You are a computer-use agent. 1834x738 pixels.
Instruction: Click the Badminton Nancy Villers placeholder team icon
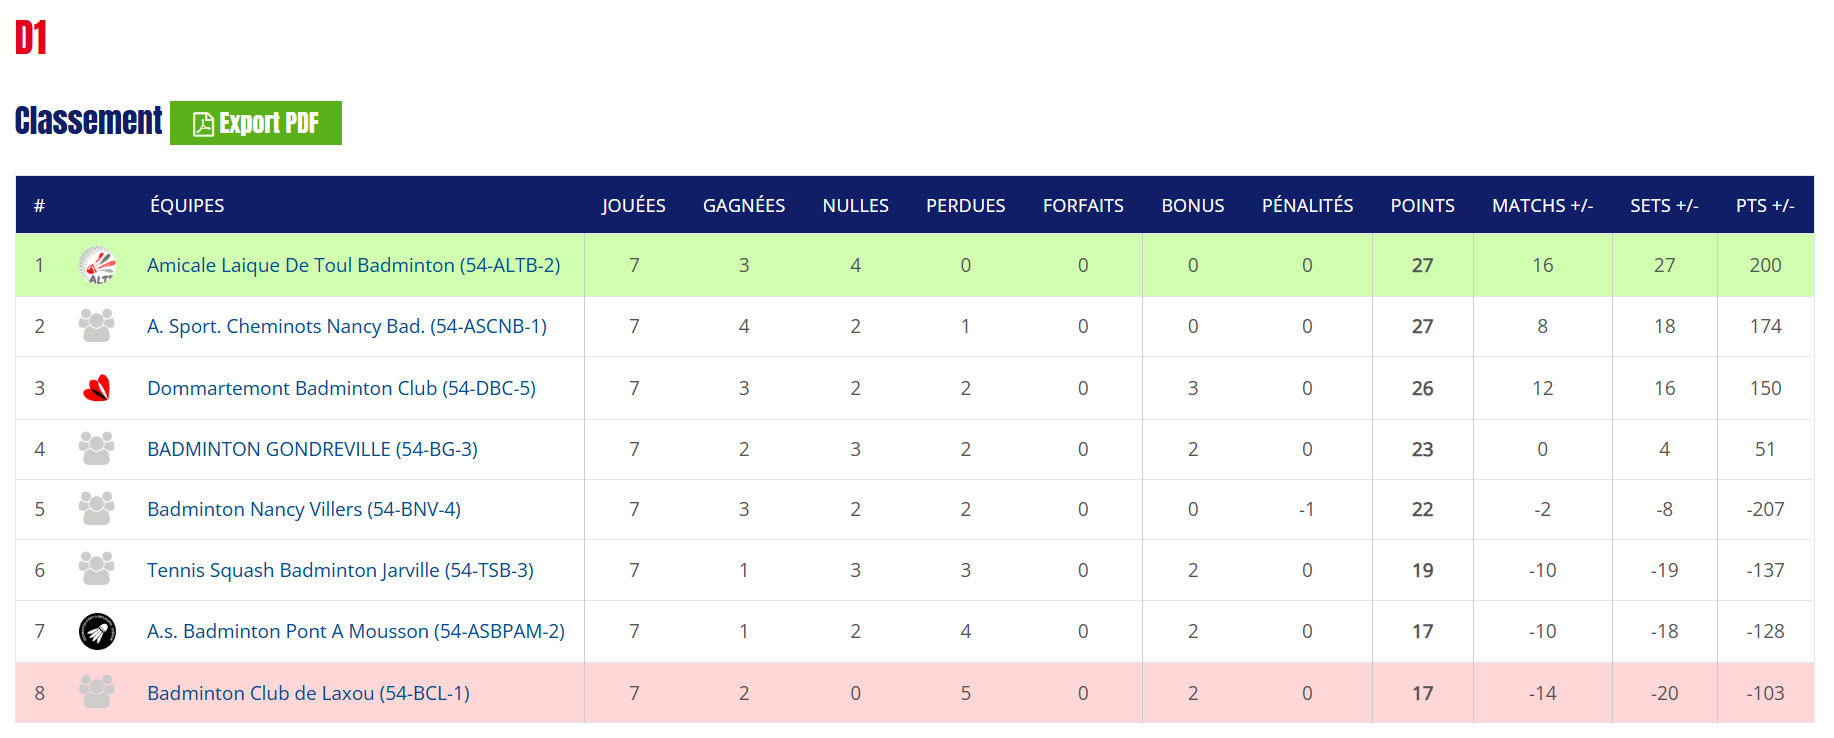97,509
